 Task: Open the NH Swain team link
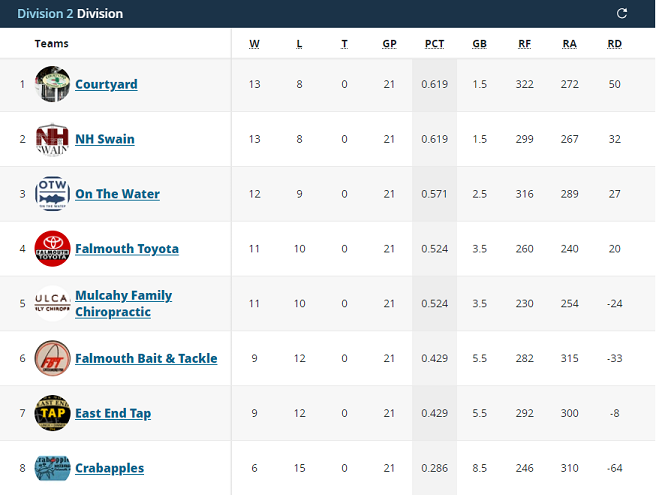[x=104, y=139]
